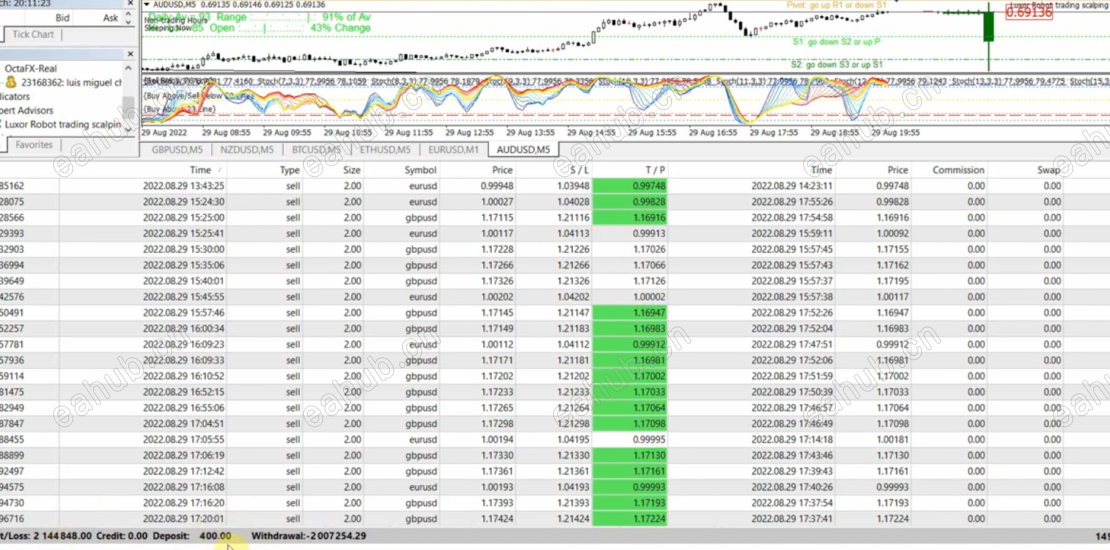Open the EURUSD,M1 chart tab

453,149
